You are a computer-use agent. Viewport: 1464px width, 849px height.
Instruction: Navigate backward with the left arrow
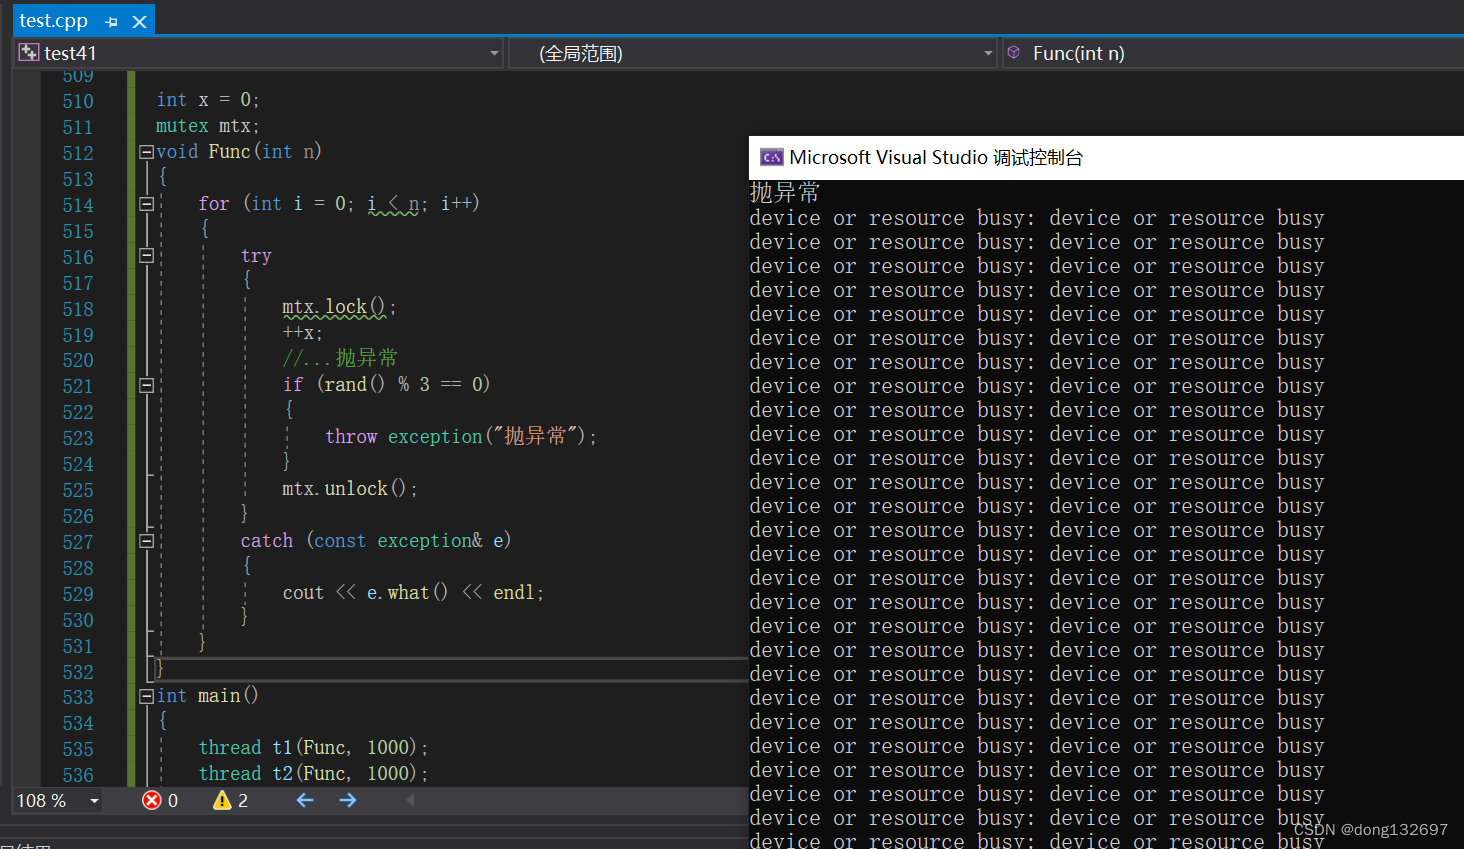pos(305,800)
